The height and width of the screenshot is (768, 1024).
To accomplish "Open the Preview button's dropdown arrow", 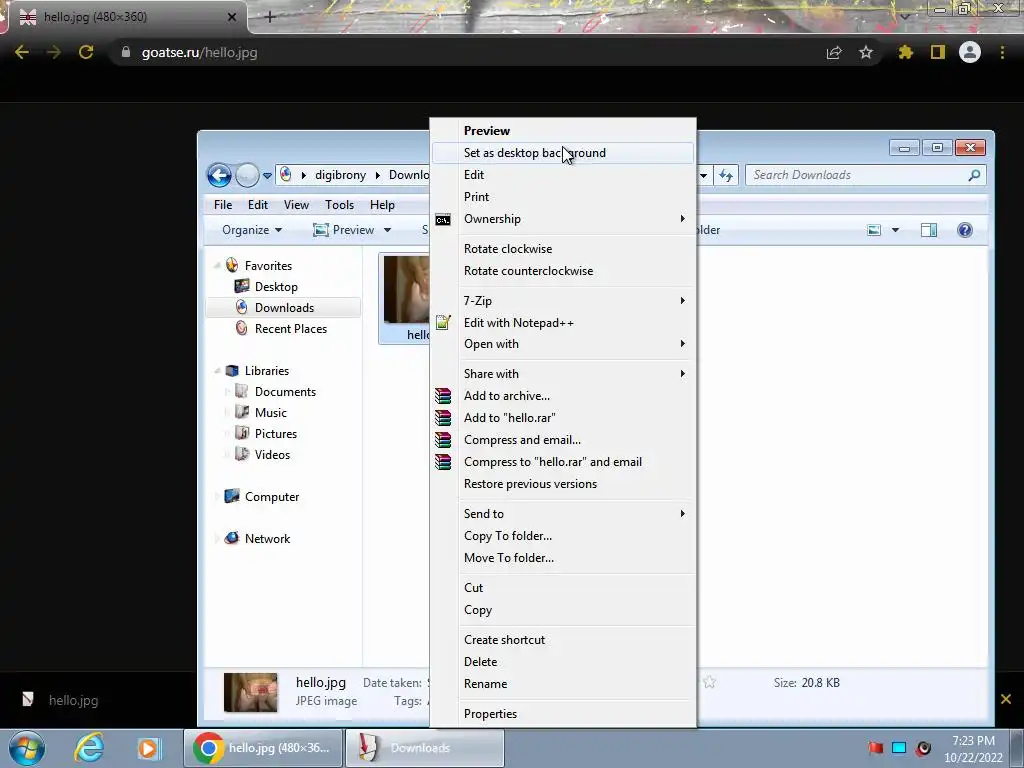I will coord(387,230).
